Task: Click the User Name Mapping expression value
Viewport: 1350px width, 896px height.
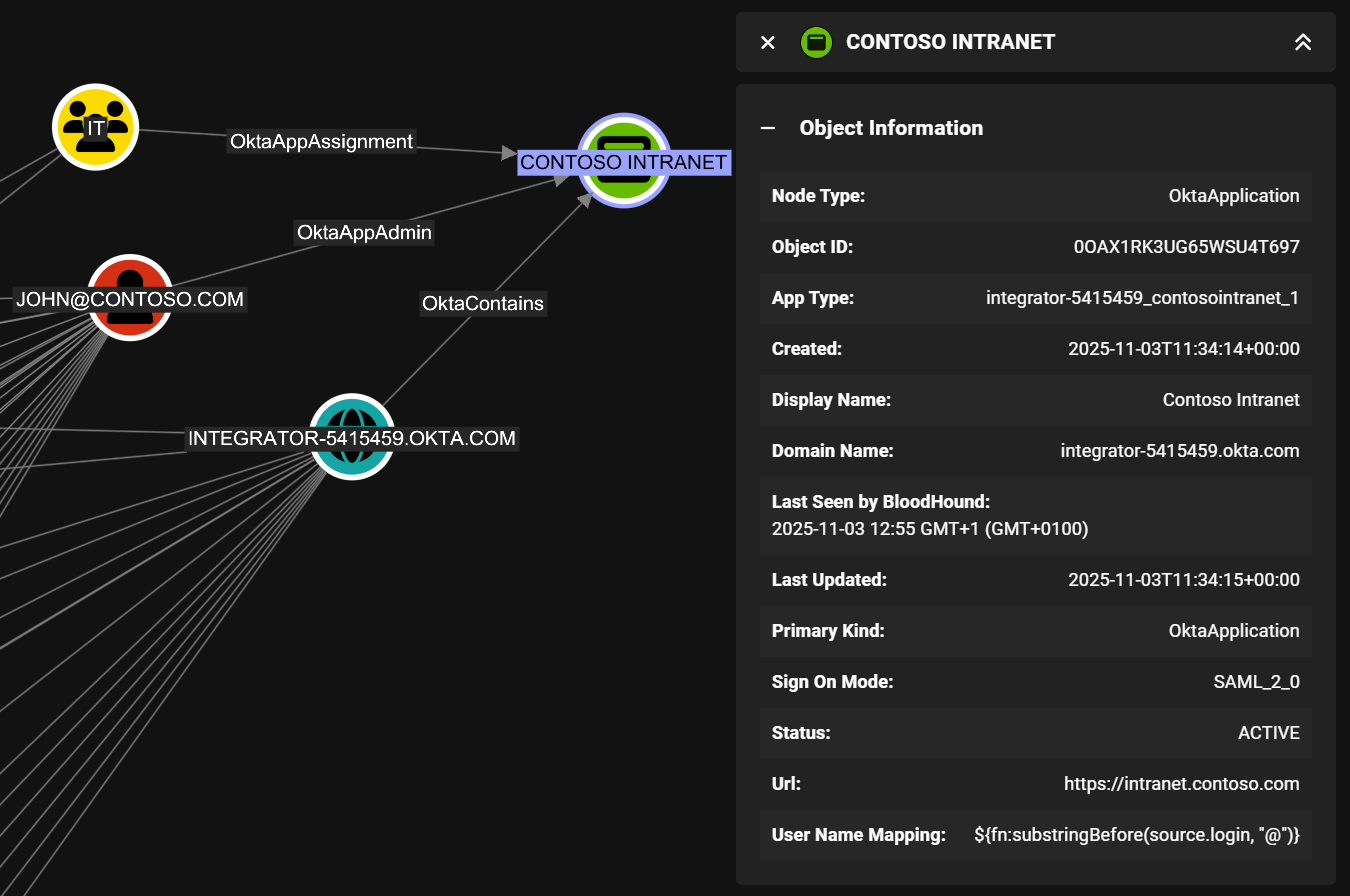Action: (1137, 835)
